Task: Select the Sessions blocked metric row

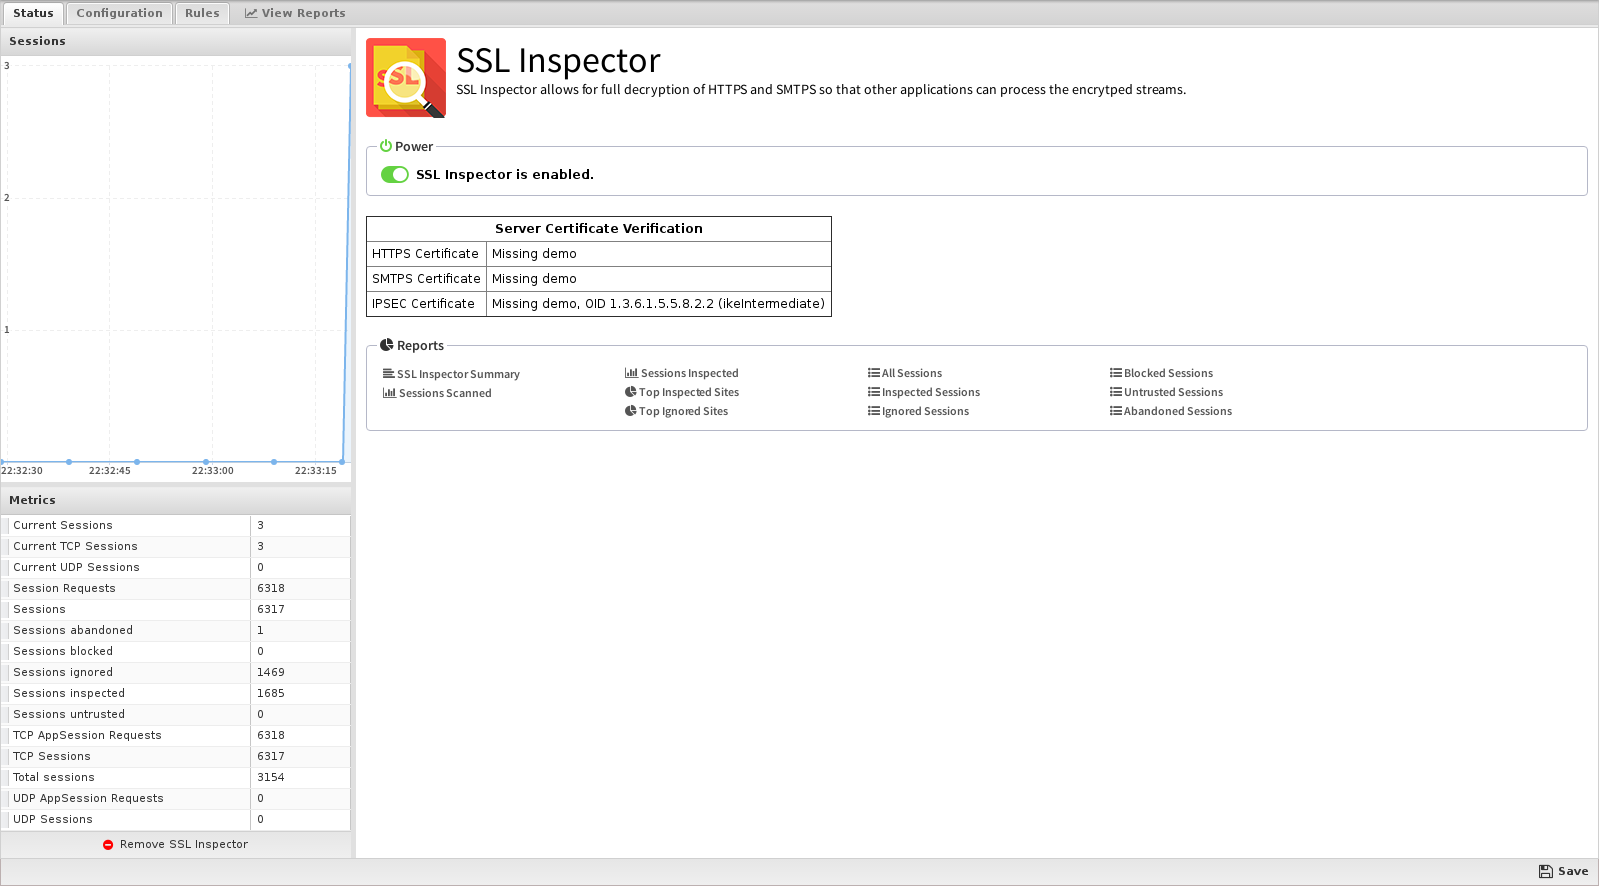Action: 176,651
